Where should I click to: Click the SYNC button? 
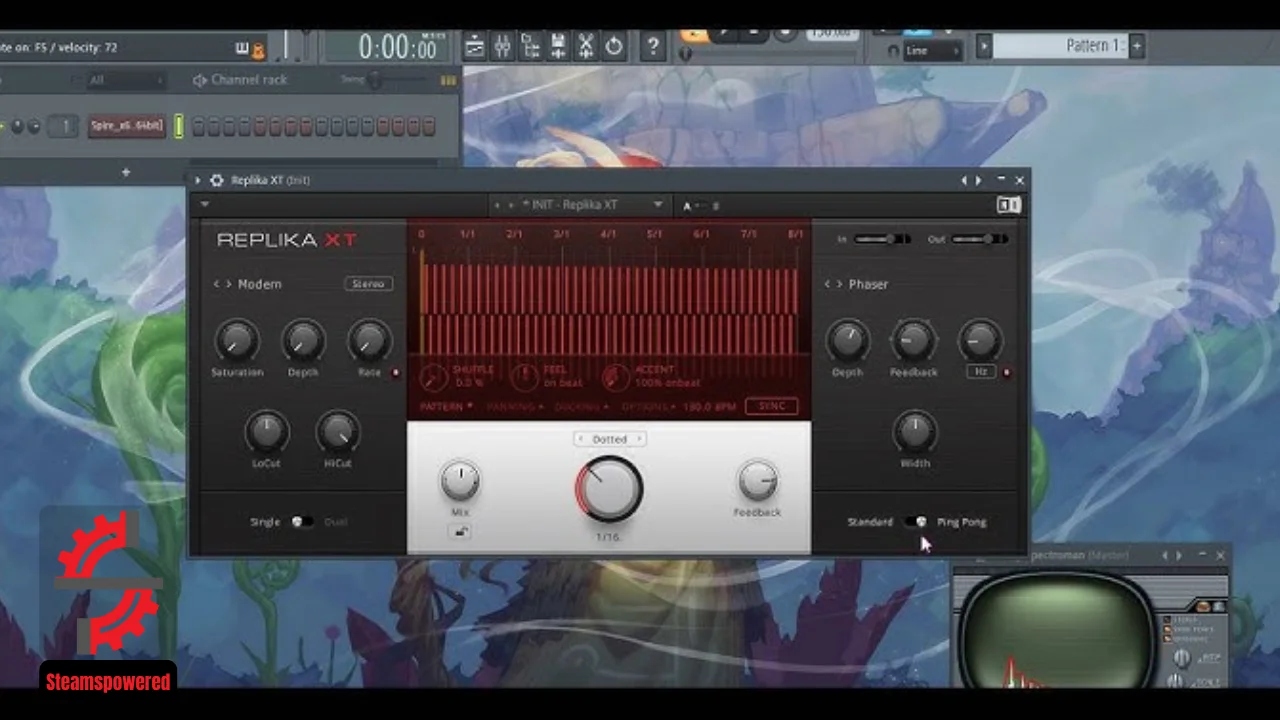772,406
